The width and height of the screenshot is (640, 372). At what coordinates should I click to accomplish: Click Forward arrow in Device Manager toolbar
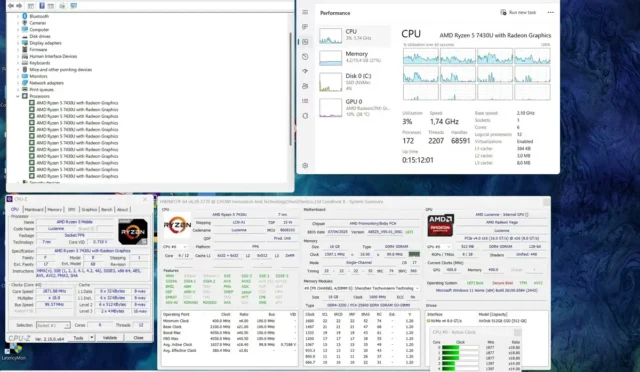pos(19,6)
